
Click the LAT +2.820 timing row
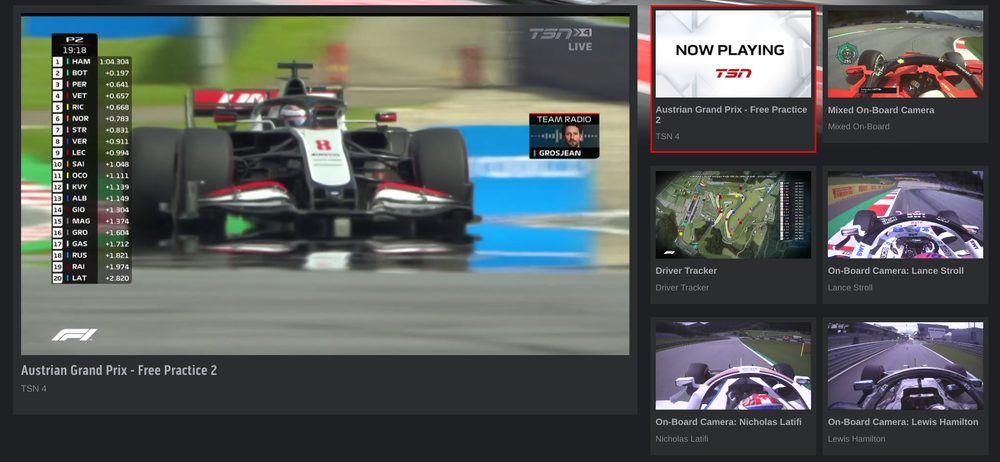click(x=91, y=278)
